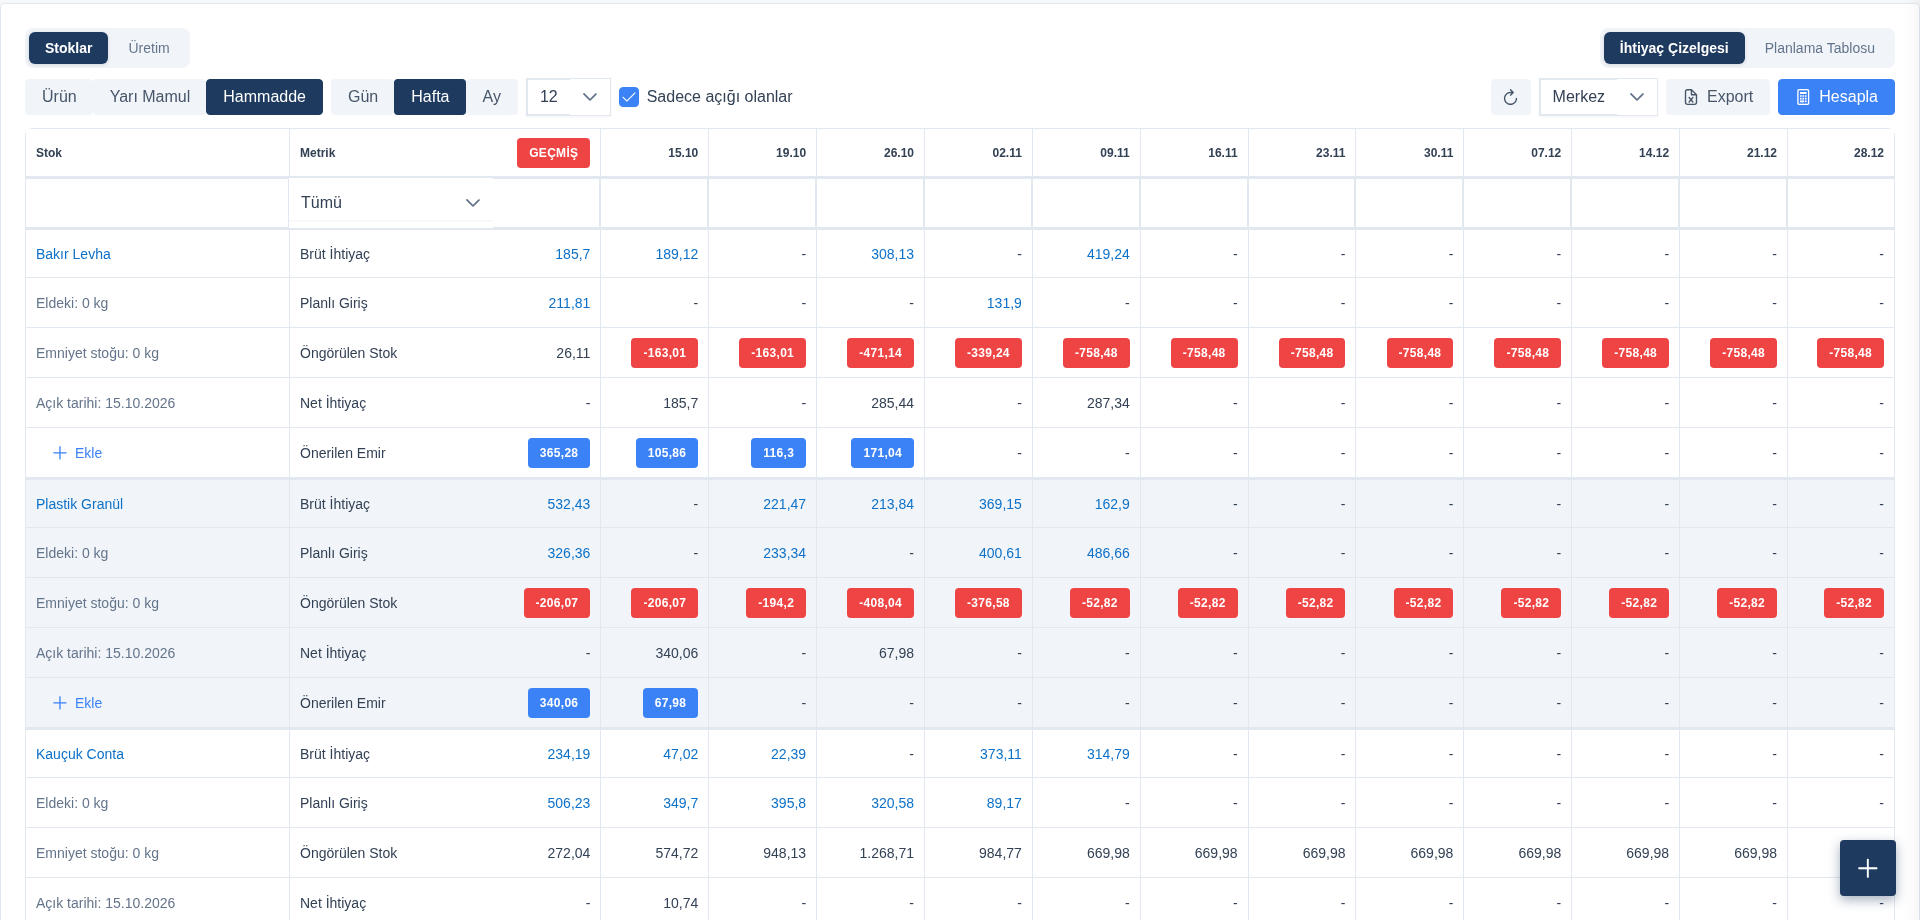Click plus icon under Bakır Levha
This screenshot has width=1920, height=920.
point(60,453)
